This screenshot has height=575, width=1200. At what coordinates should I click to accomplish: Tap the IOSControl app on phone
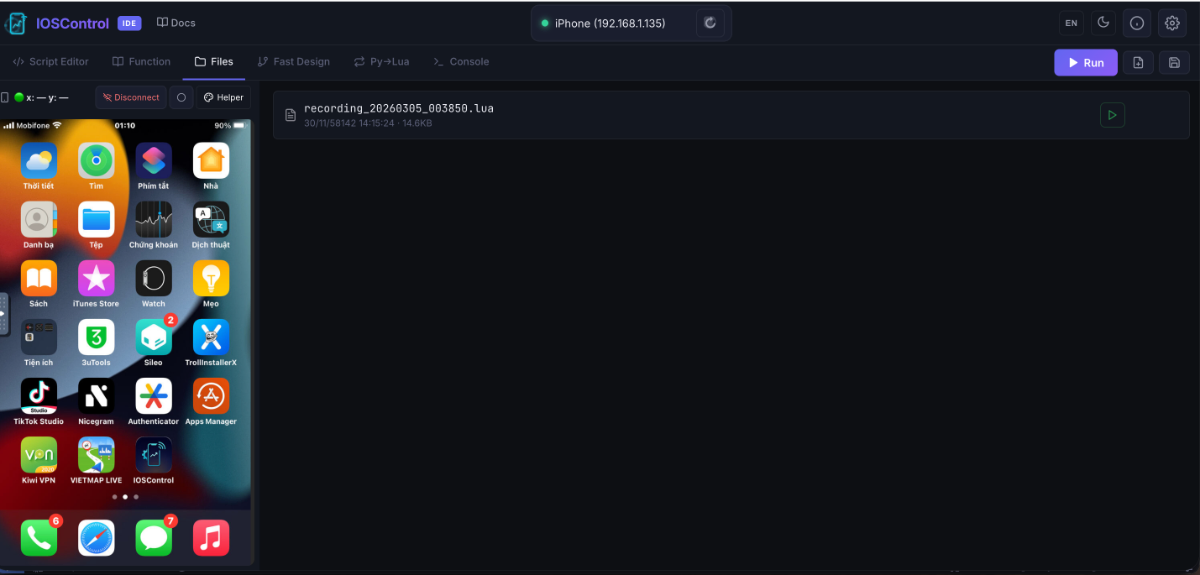pos(154,455)
